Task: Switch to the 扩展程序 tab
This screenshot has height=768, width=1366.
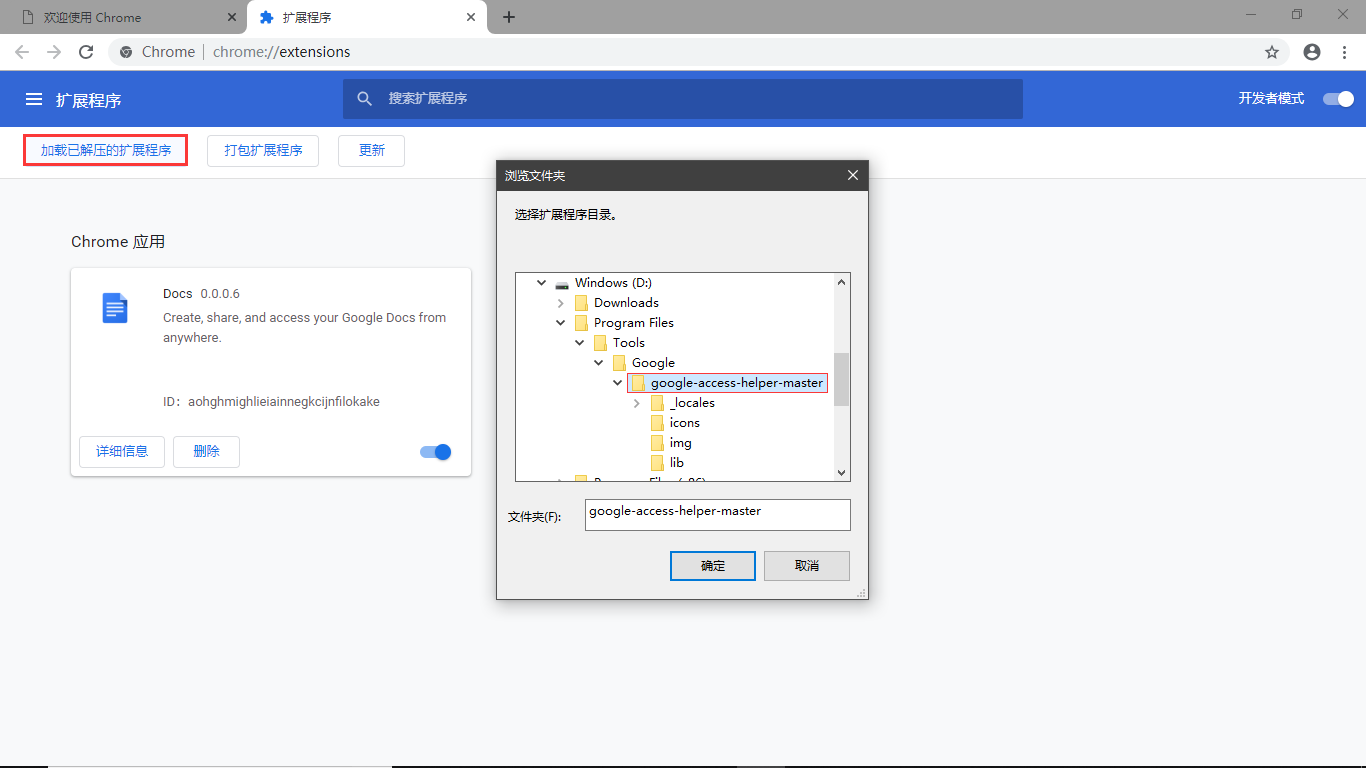Action: (x=365, y=18)
